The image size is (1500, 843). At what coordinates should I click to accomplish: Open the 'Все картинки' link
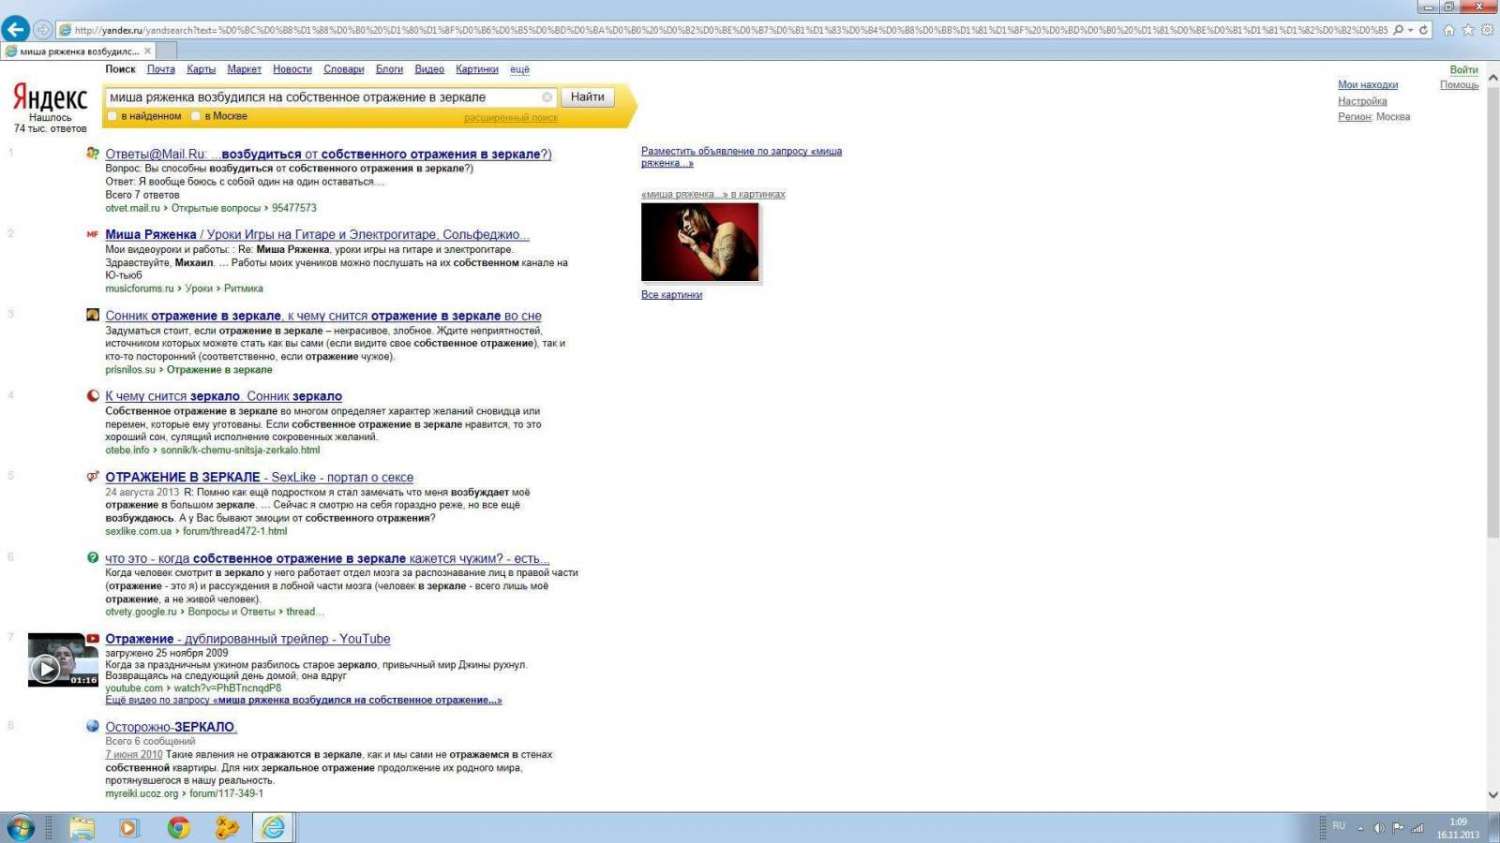click(672, 295)
